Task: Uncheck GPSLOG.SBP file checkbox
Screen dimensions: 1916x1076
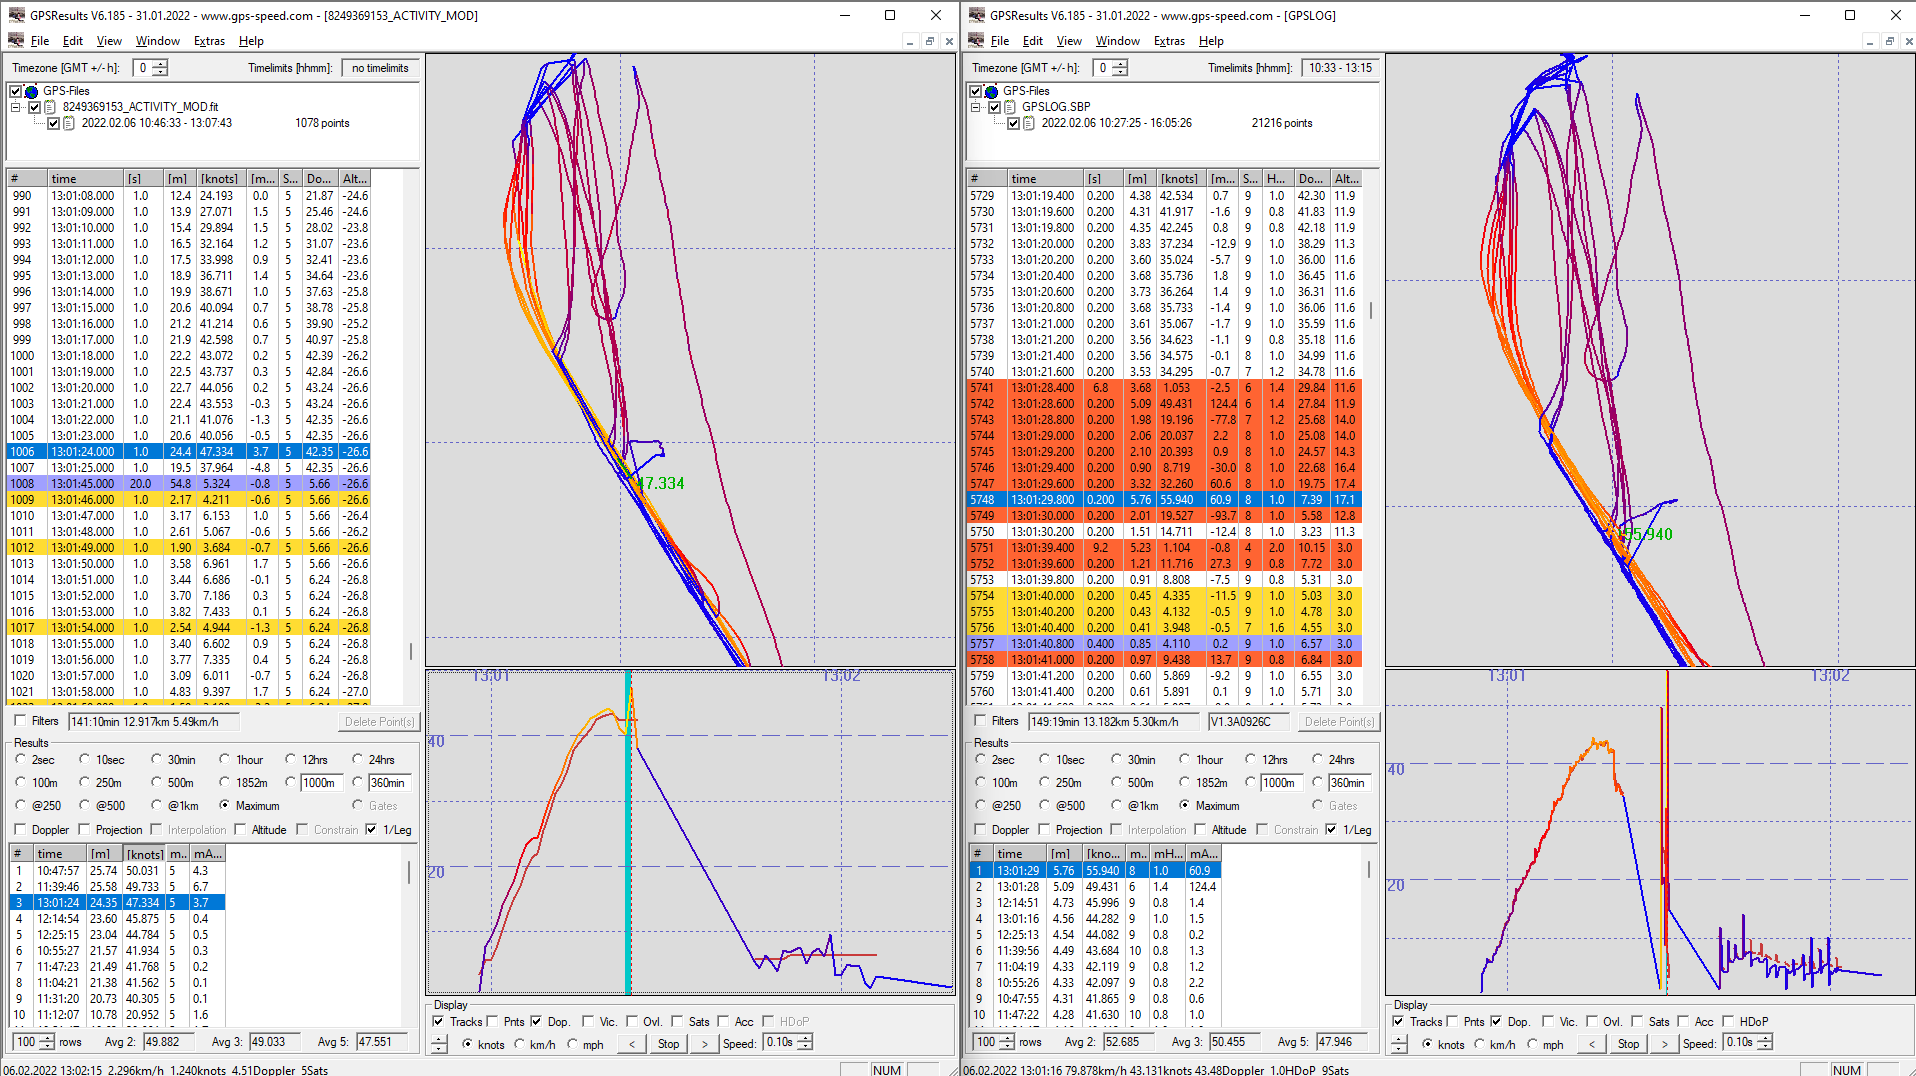Action: click(x=994, y=107)
